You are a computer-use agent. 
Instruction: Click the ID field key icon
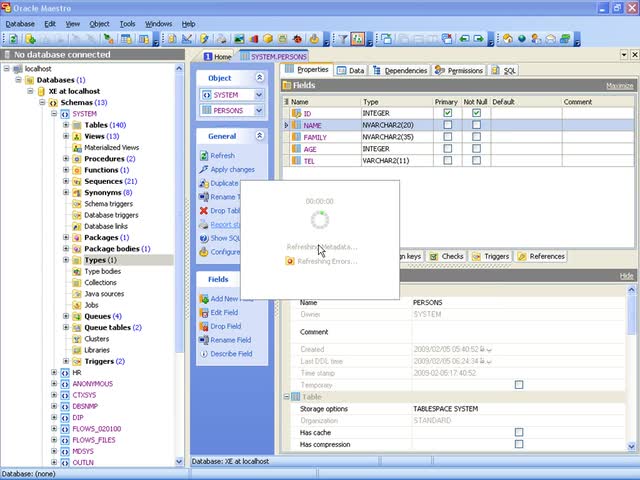[296, 113]
